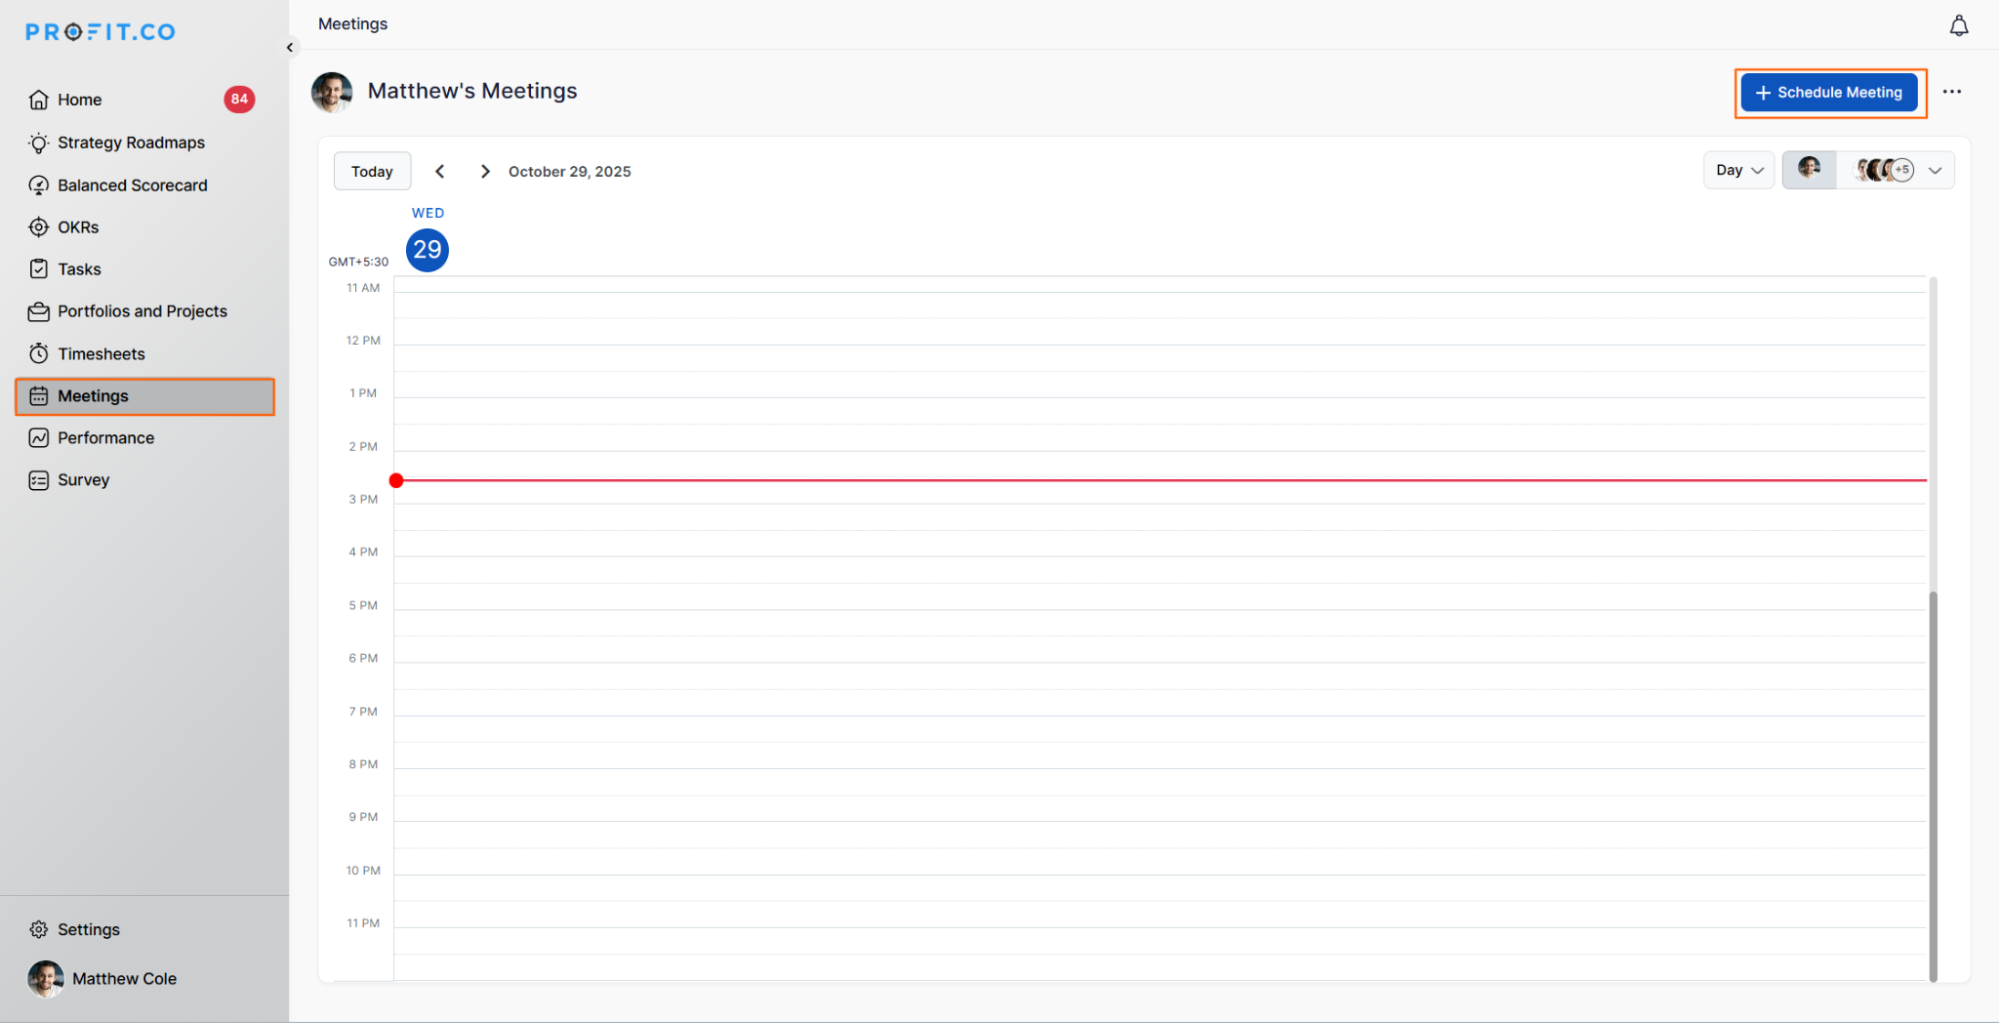Viewport: 1999px width, 1023px height.
Task: Click the Matthew's Meetings heading
Action: (473, 91)
